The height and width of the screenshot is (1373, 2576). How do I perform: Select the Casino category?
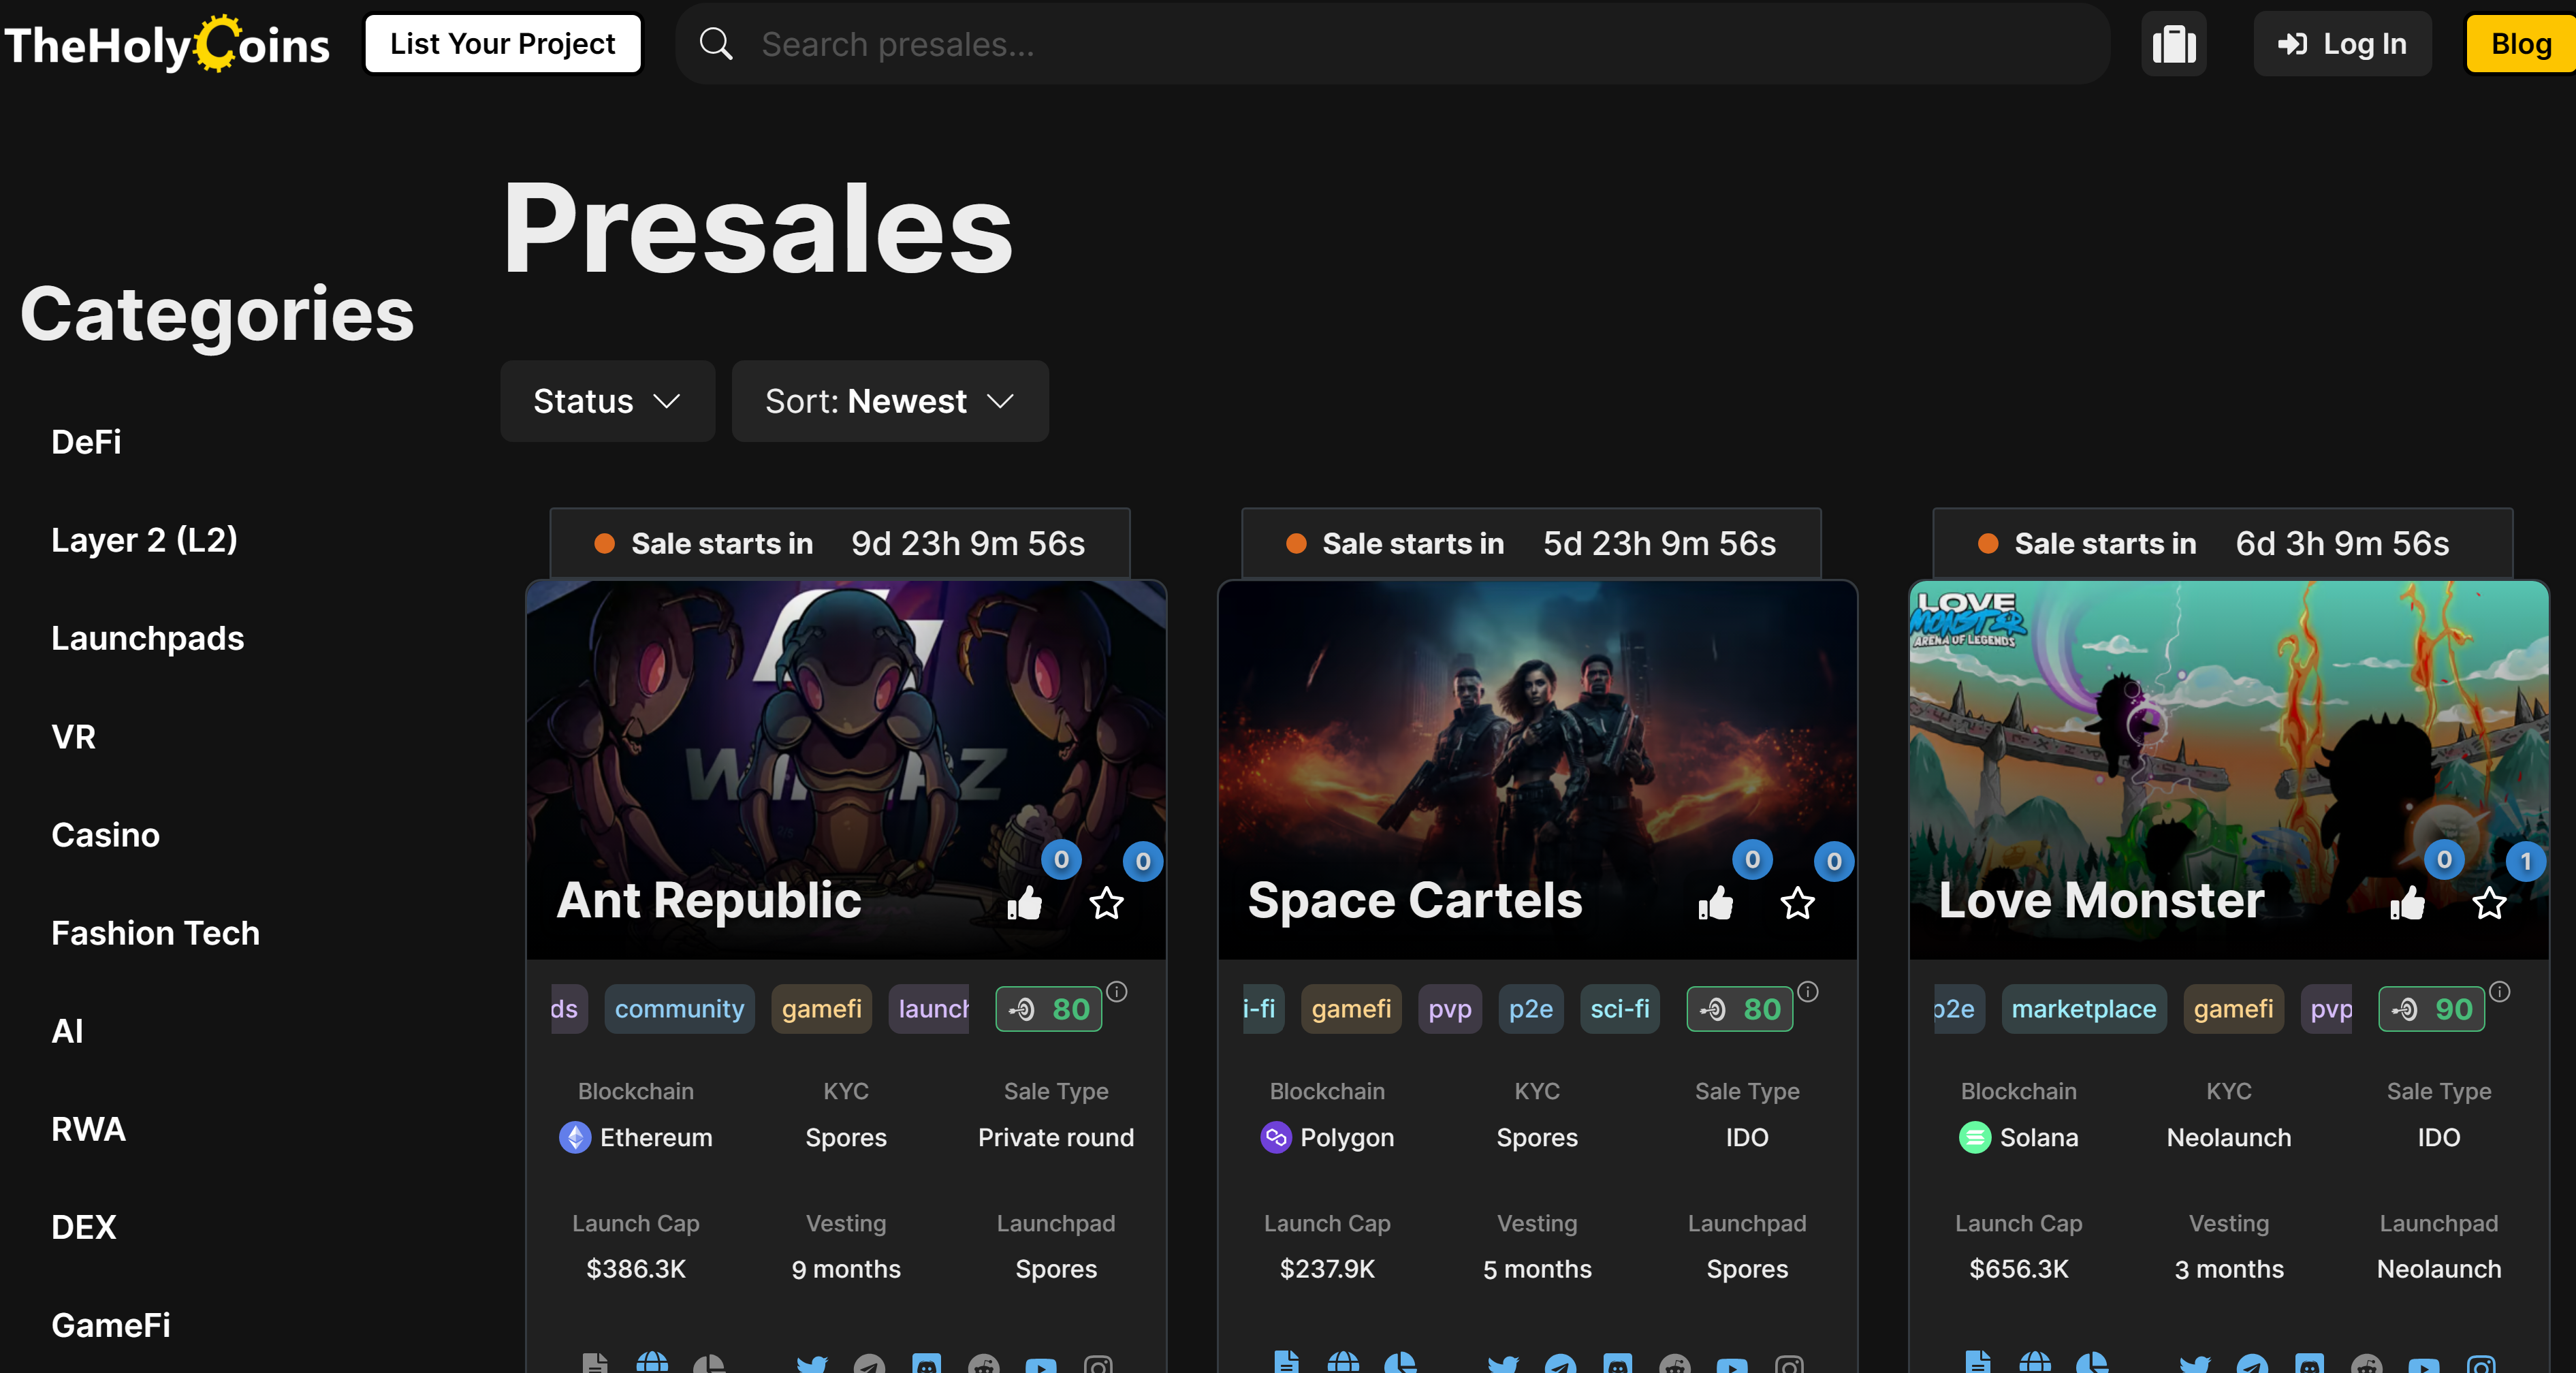click(x=105, y=834)
